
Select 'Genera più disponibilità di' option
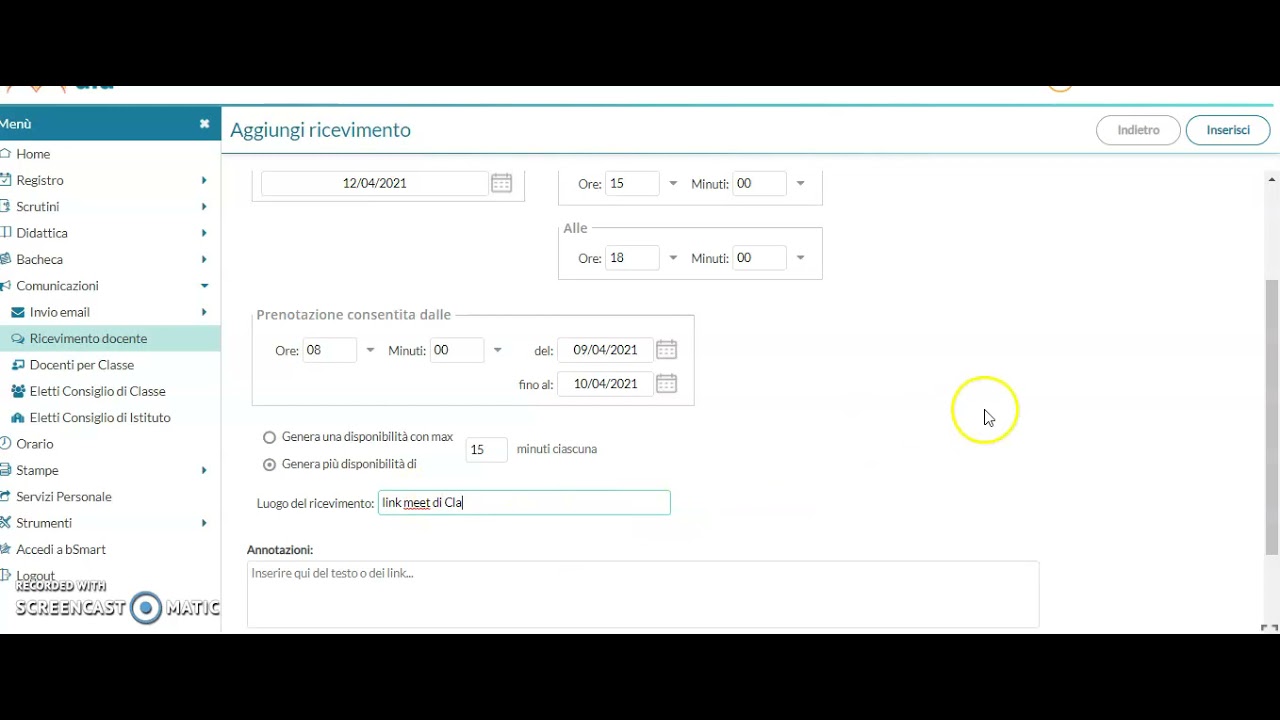point(269,465)
